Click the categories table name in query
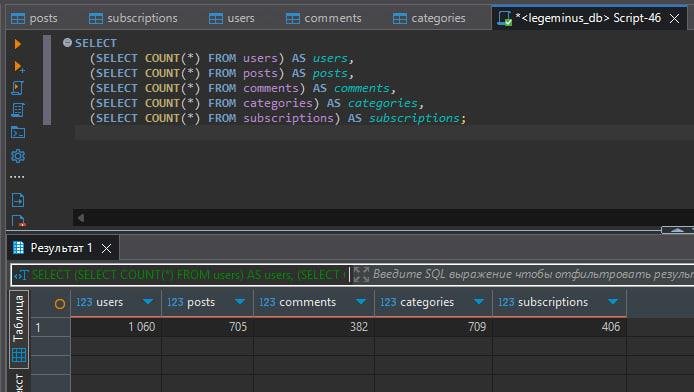The width and height of the screenshot is (694, 392). coord(278,103)
